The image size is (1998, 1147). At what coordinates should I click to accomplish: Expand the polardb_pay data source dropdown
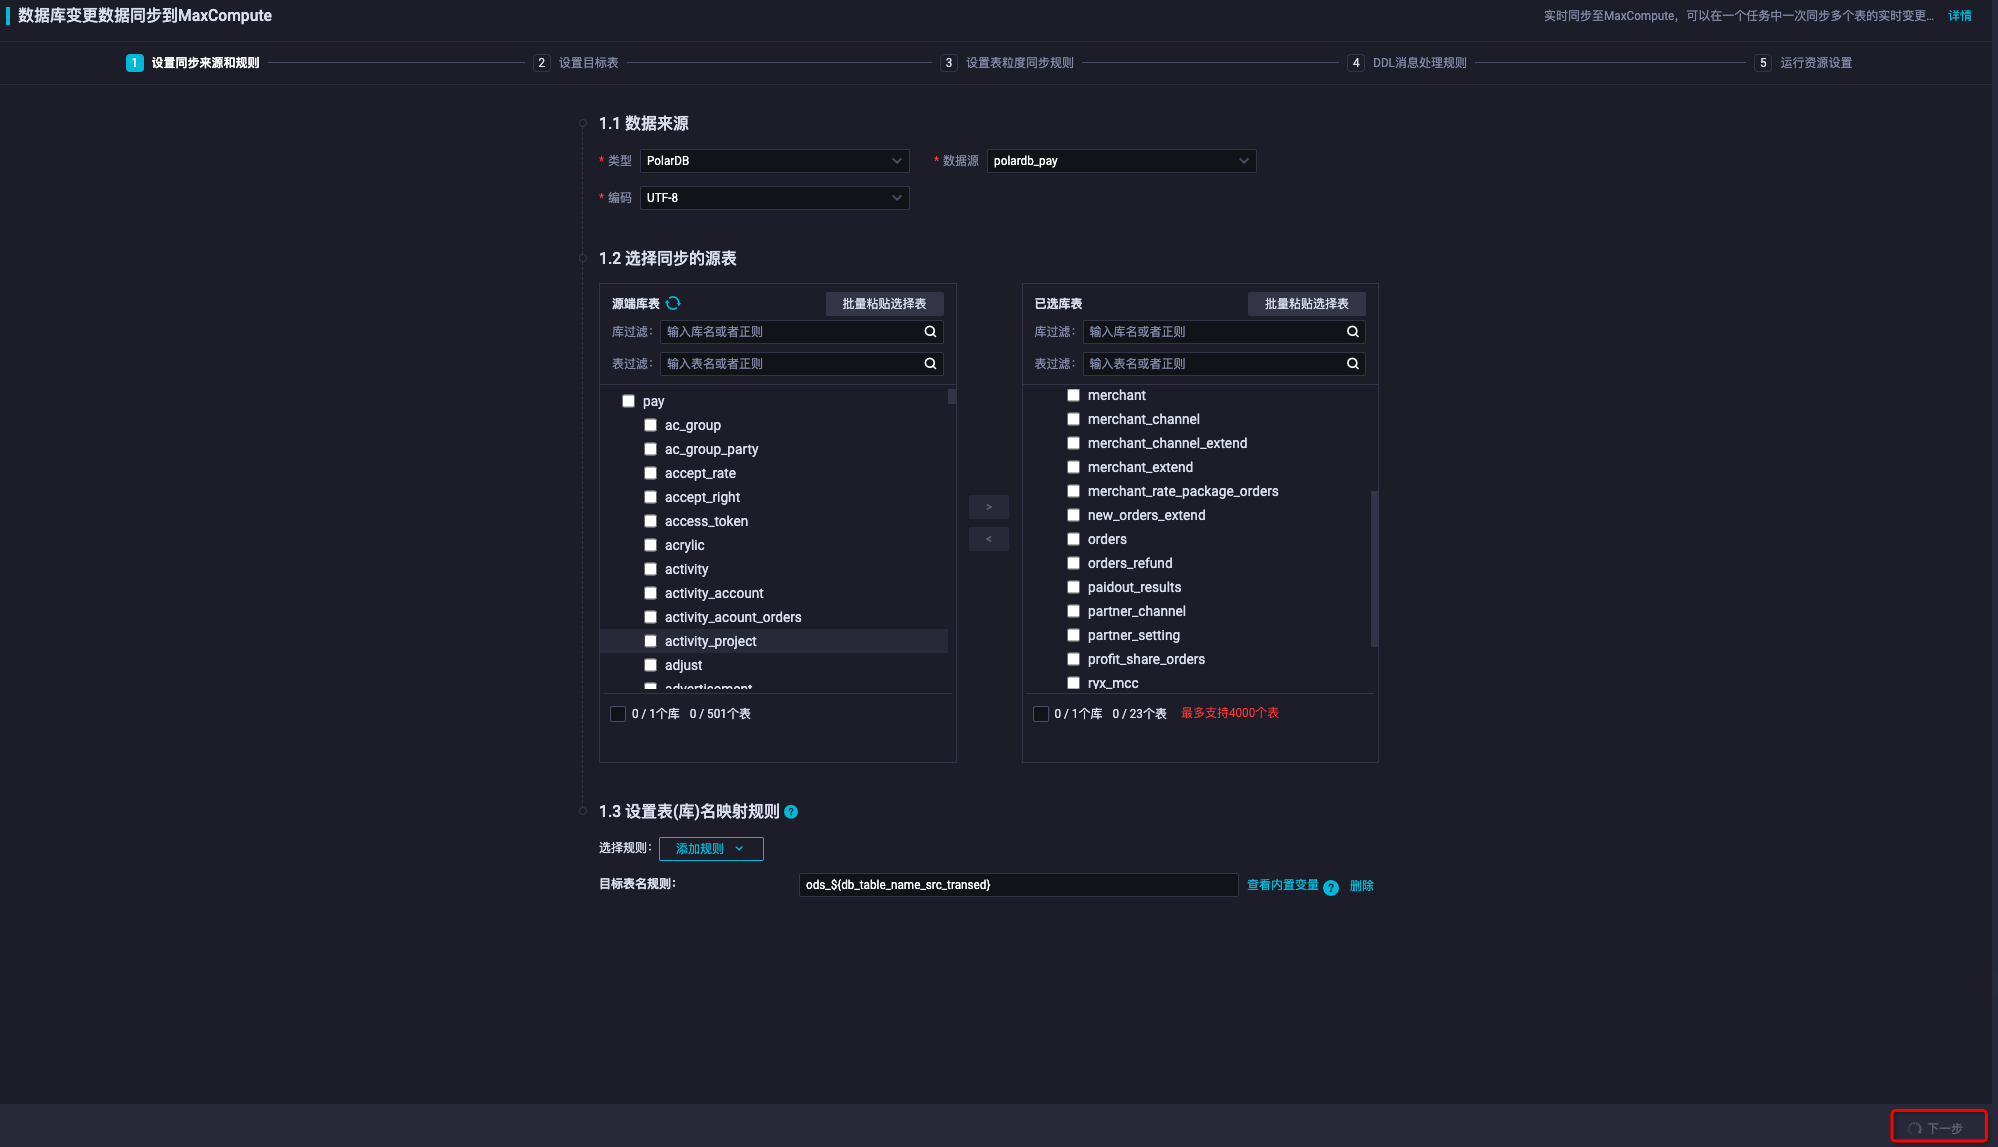tap(1120, 161)
